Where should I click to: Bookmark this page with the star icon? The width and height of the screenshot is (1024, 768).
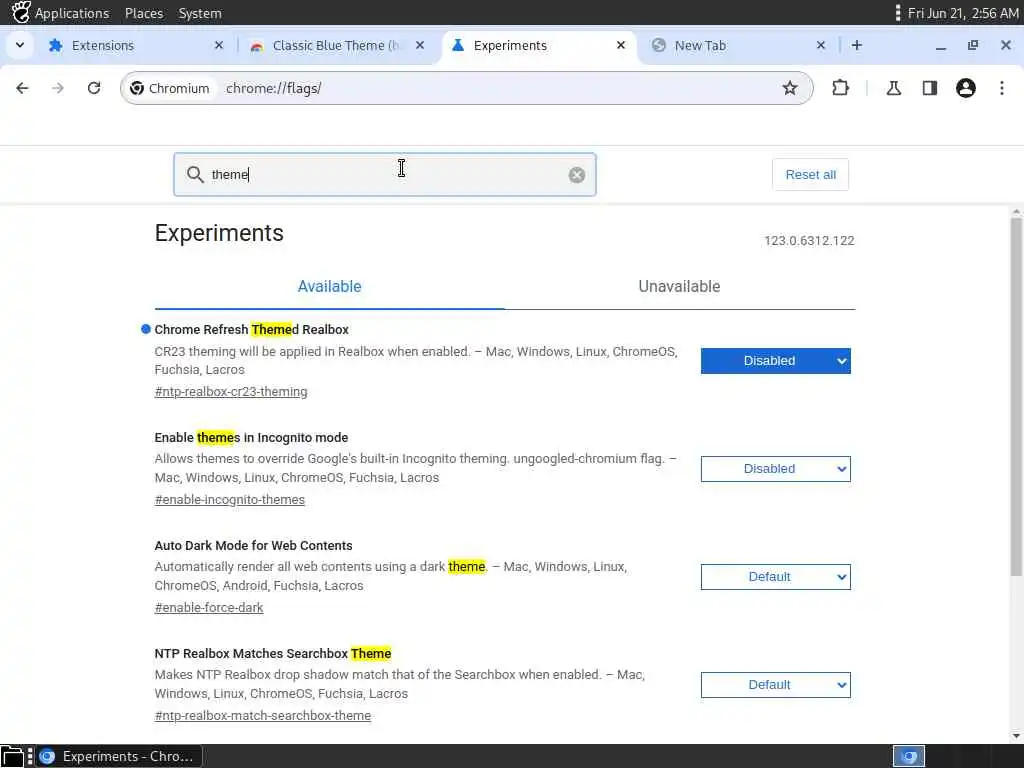tap(790, 88)
